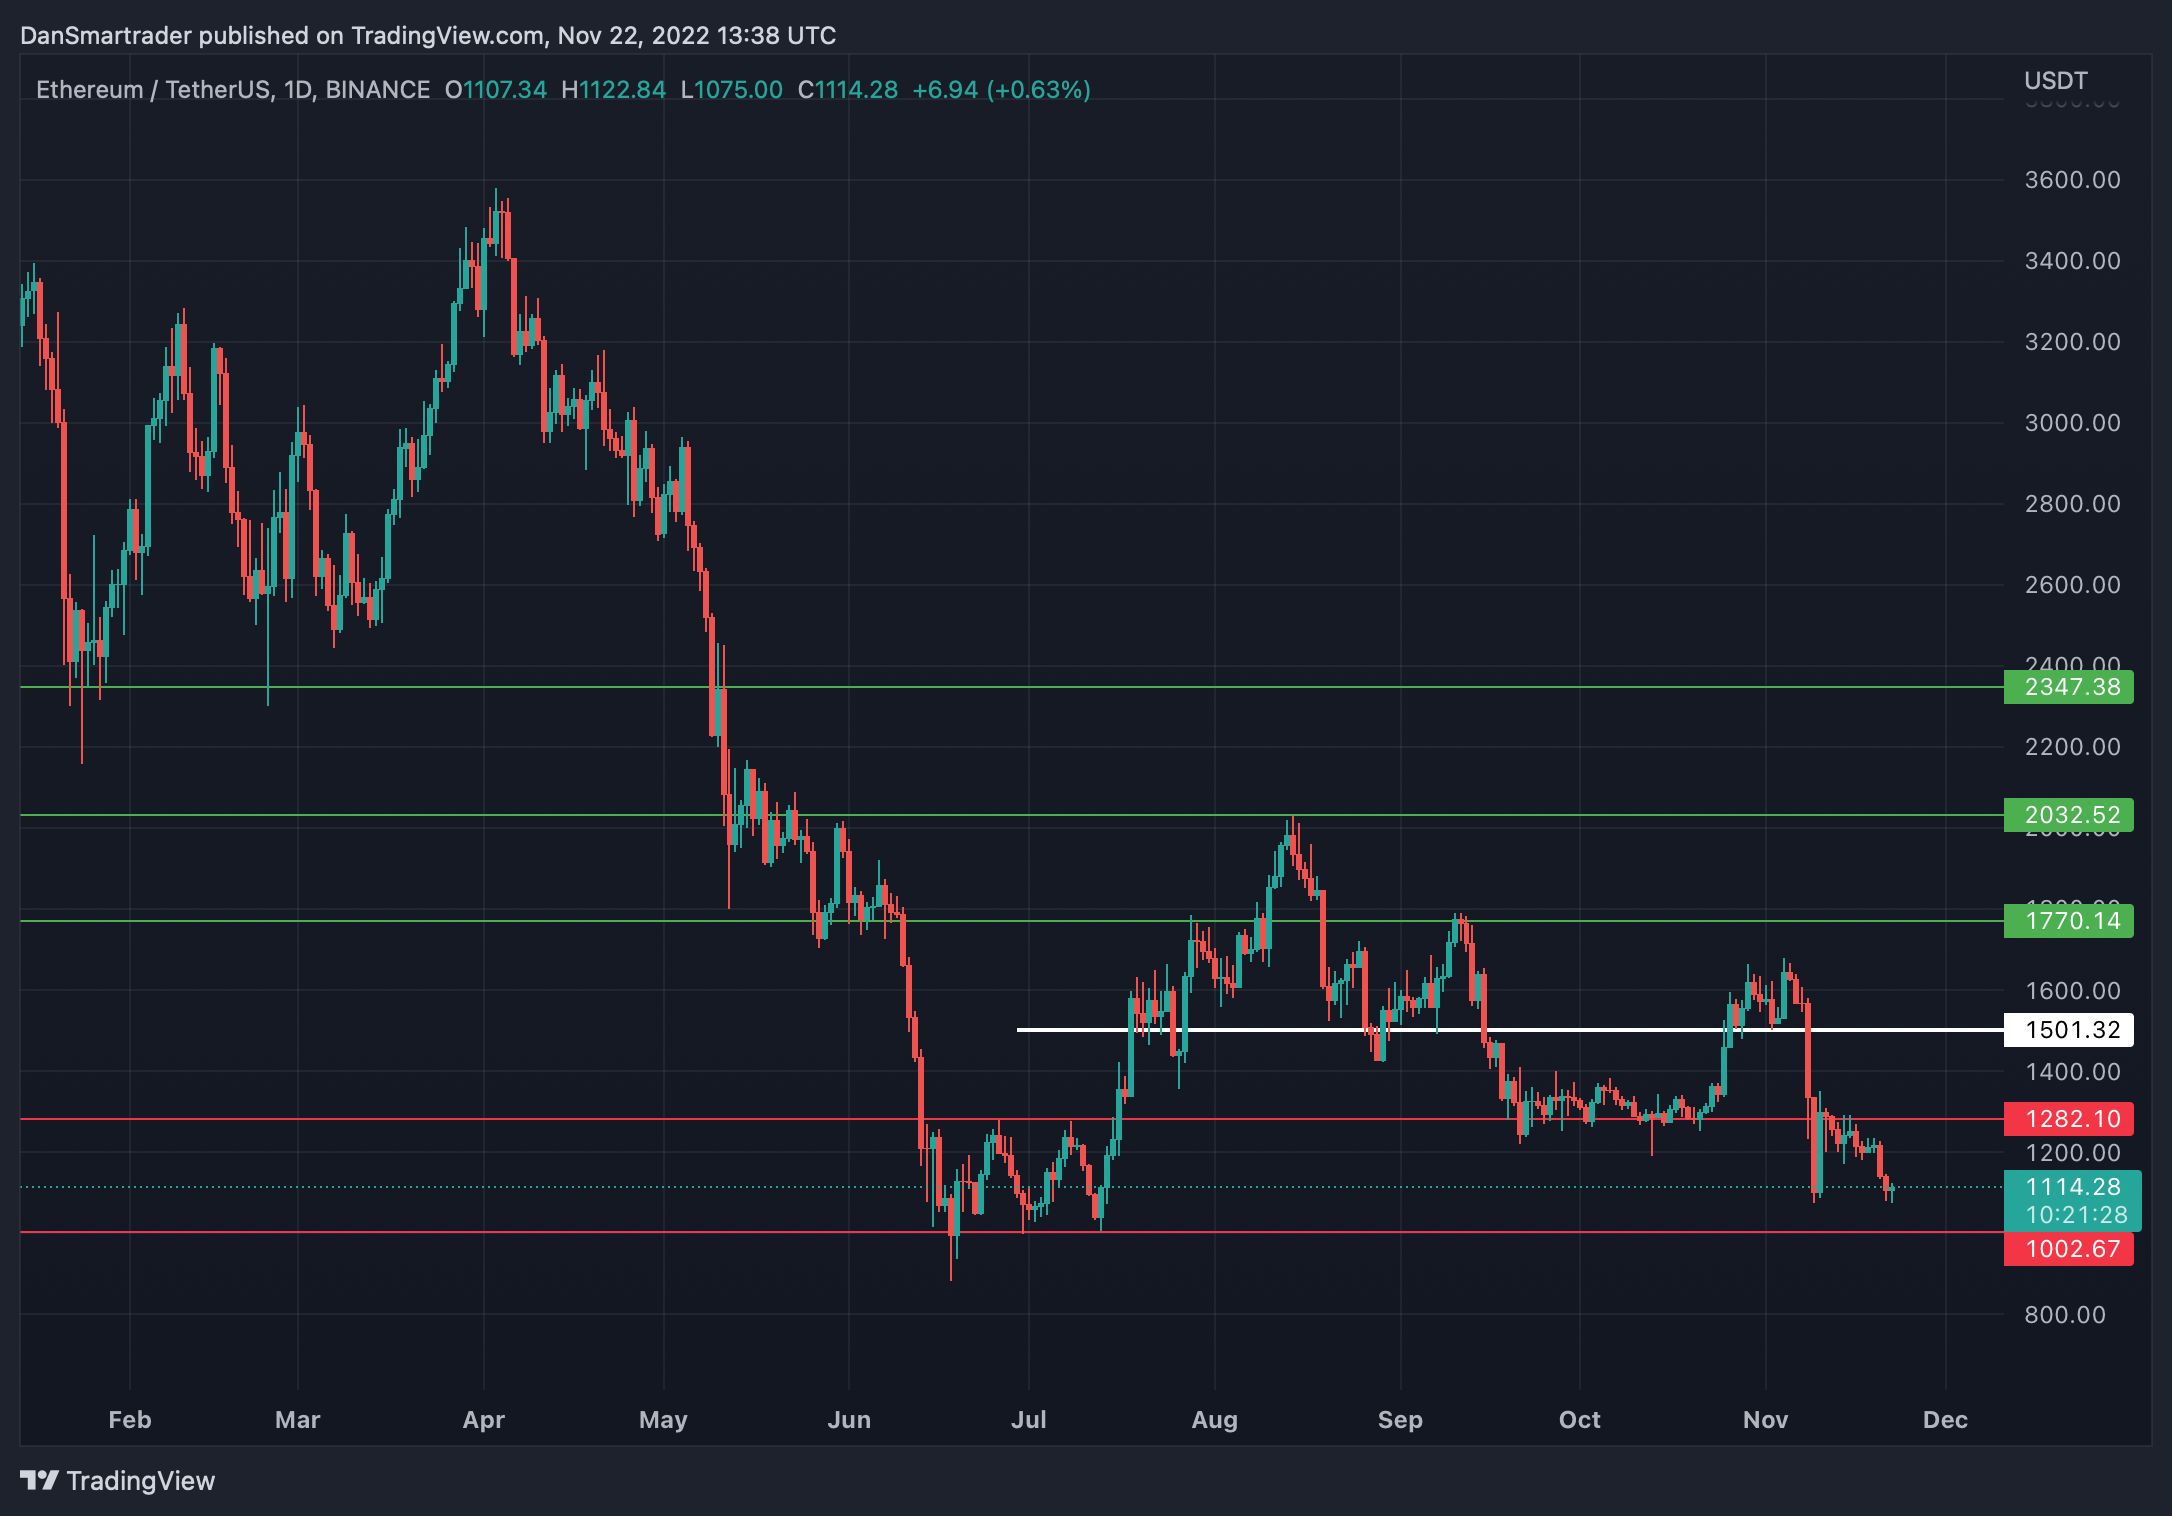
Task: Click the current price label 1114.28
Action: pyautogui.click(x=2073, y=1187)
